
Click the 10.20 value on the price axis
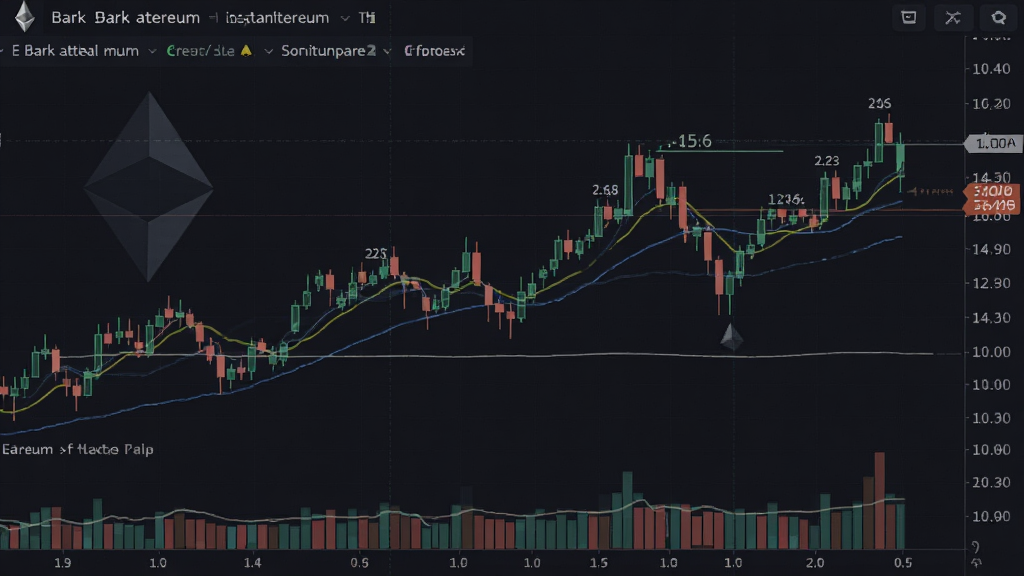tap(991, 104)
